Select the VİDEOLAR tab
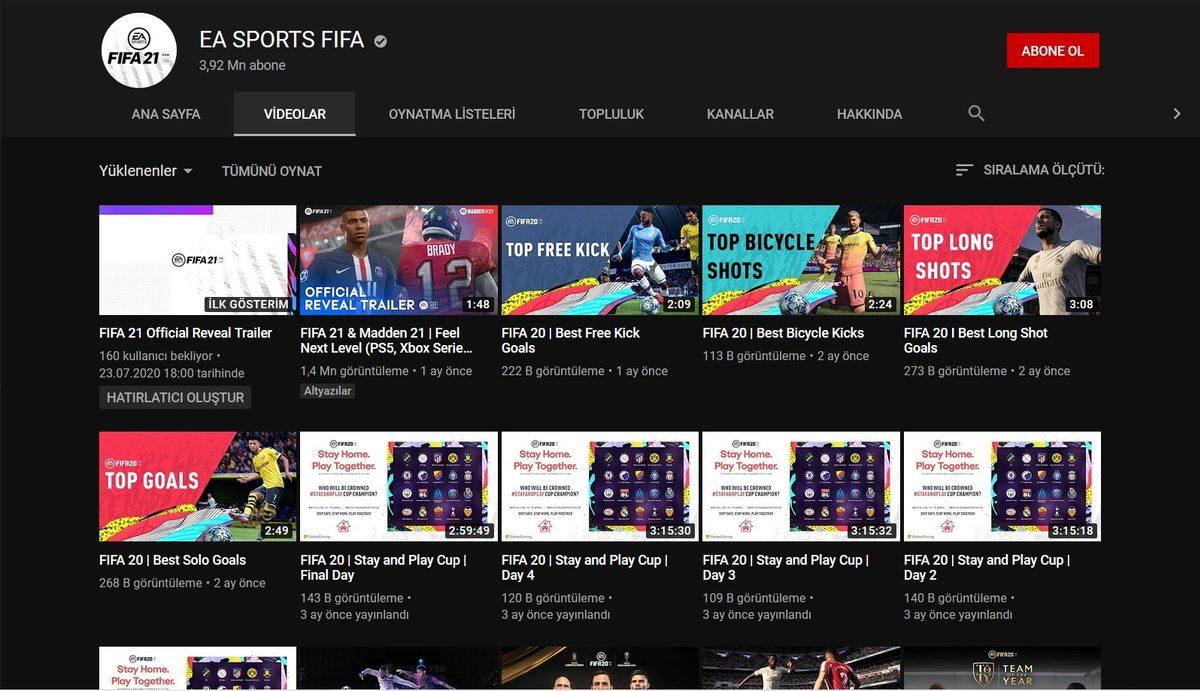Viewport: 1200px width, 691px height. [294, 114]
